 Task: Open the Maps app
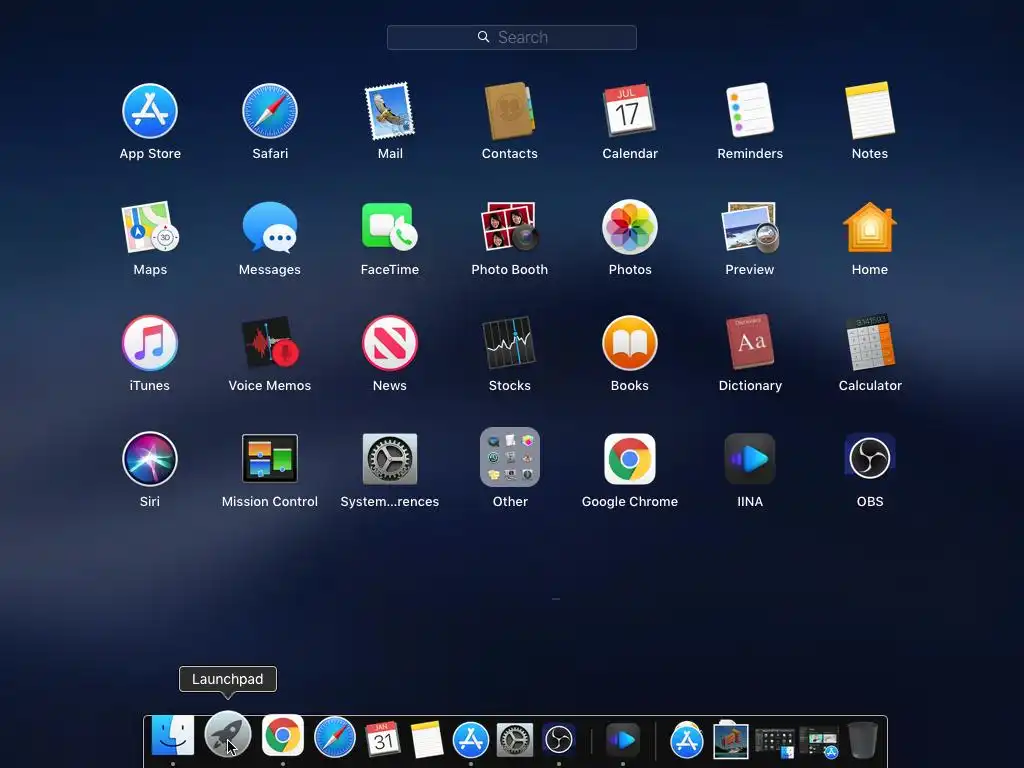150,227
